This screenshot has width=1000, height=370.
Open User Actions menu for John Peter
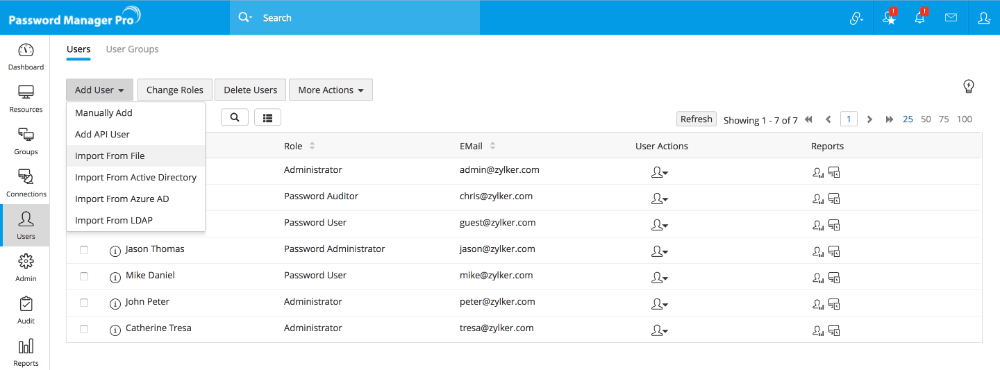point(659,304)
